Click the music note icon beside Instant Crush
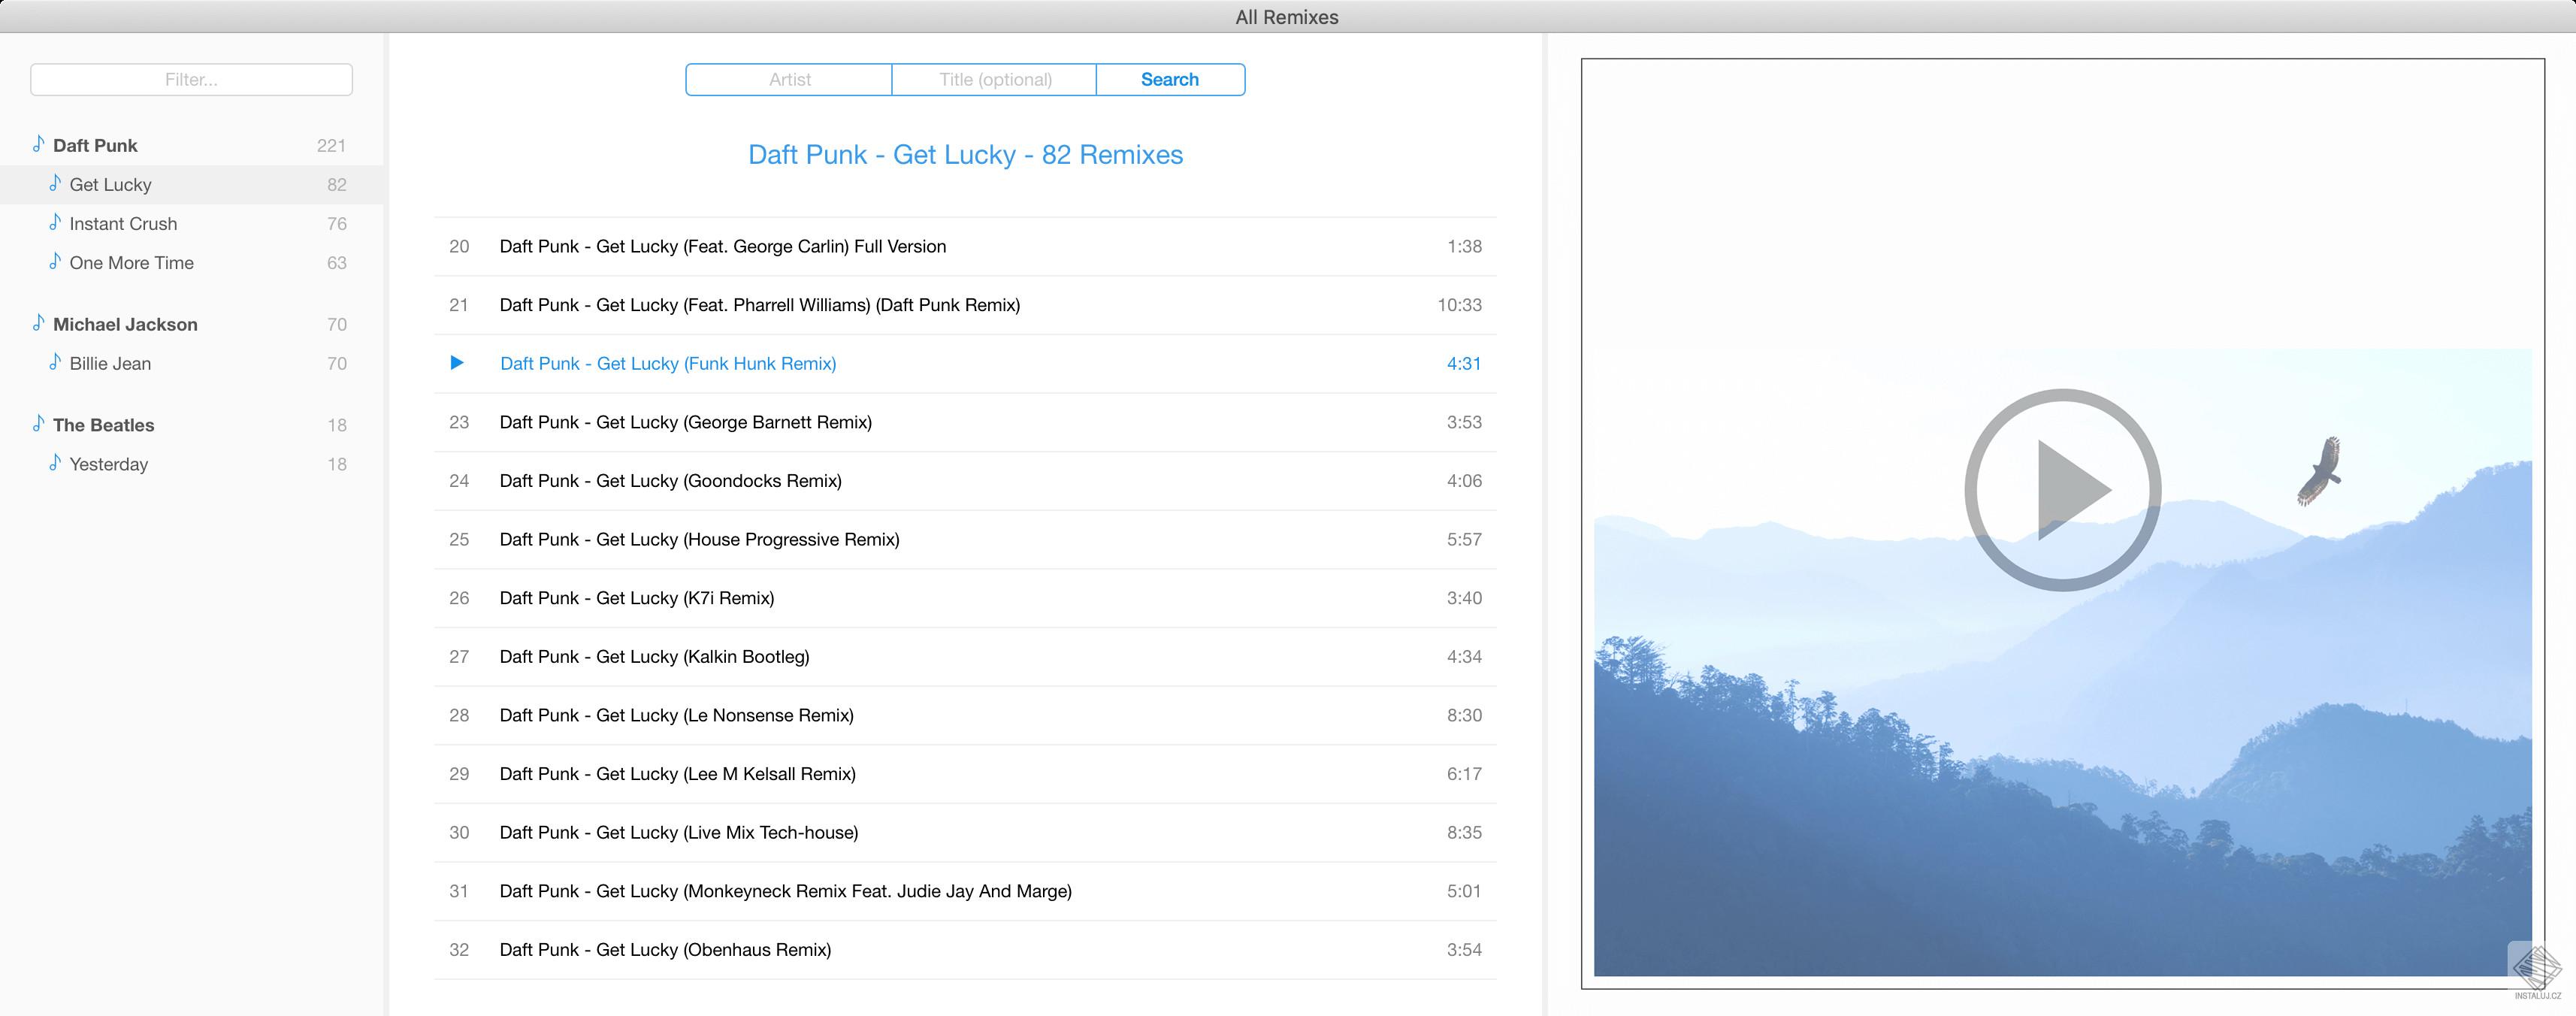Image resolution: width=2576 pixels, height=1016 pixels. click(x=55, y=223)
